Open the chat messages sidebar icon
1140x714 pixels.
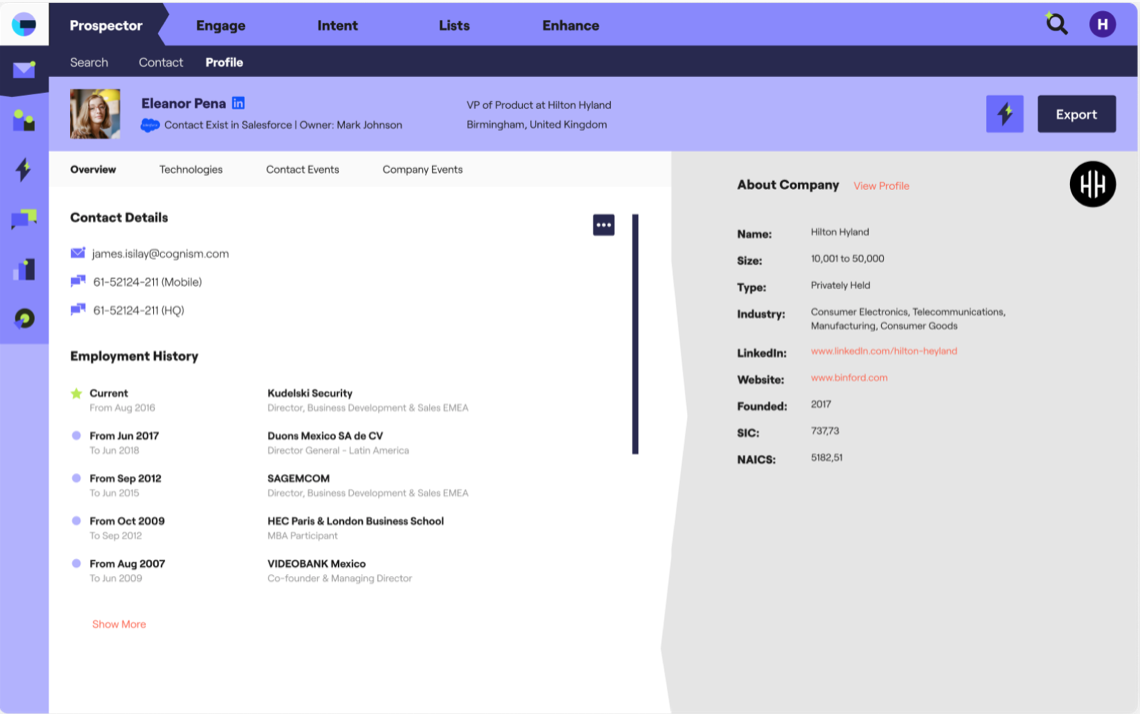[x=23, y=219]
